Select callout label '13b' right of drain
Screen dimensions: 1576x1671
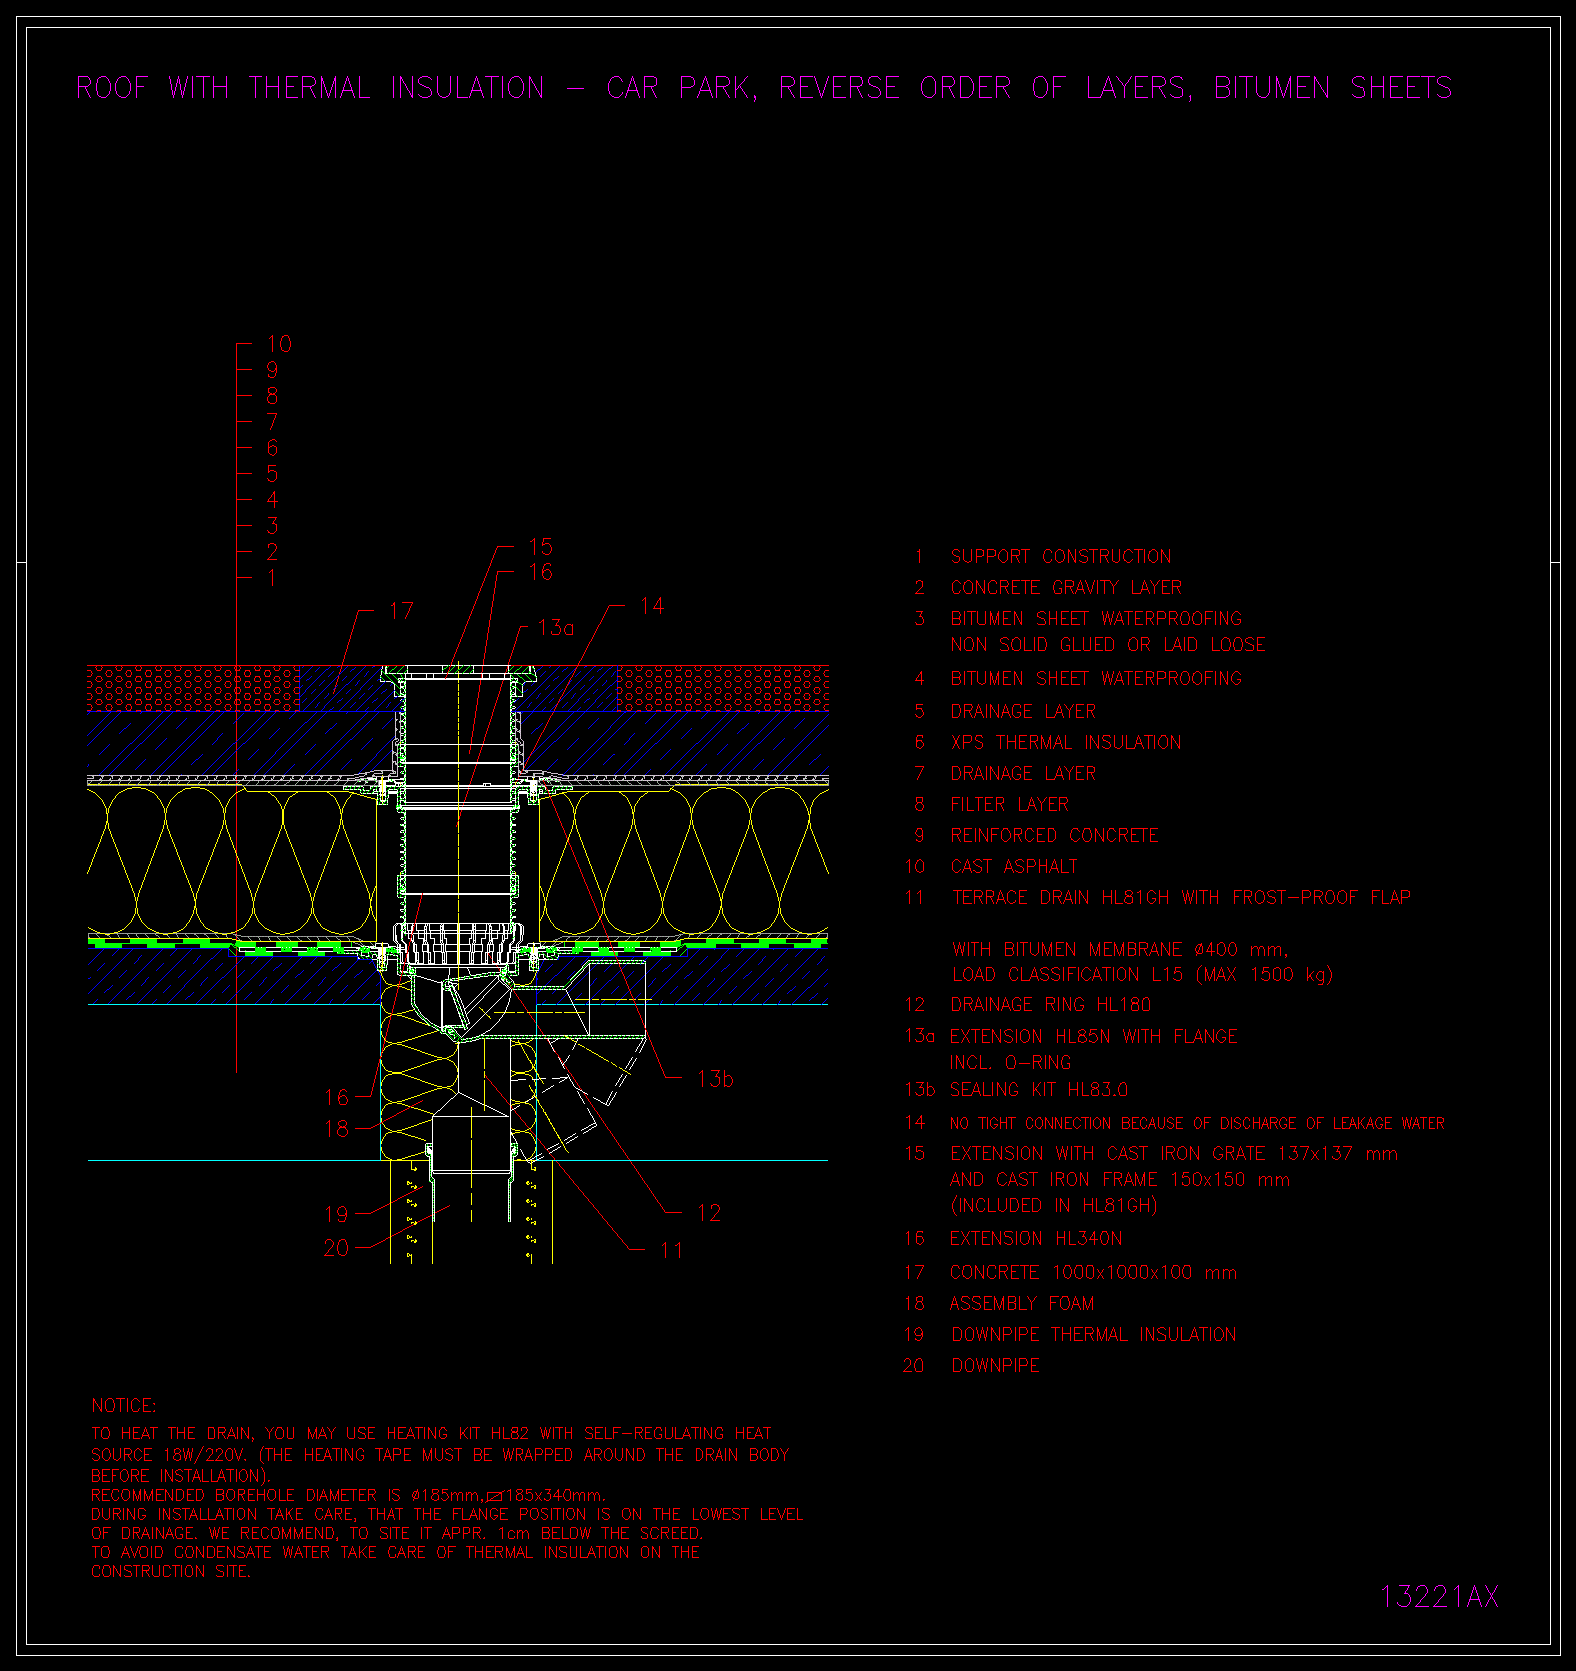716,1079
